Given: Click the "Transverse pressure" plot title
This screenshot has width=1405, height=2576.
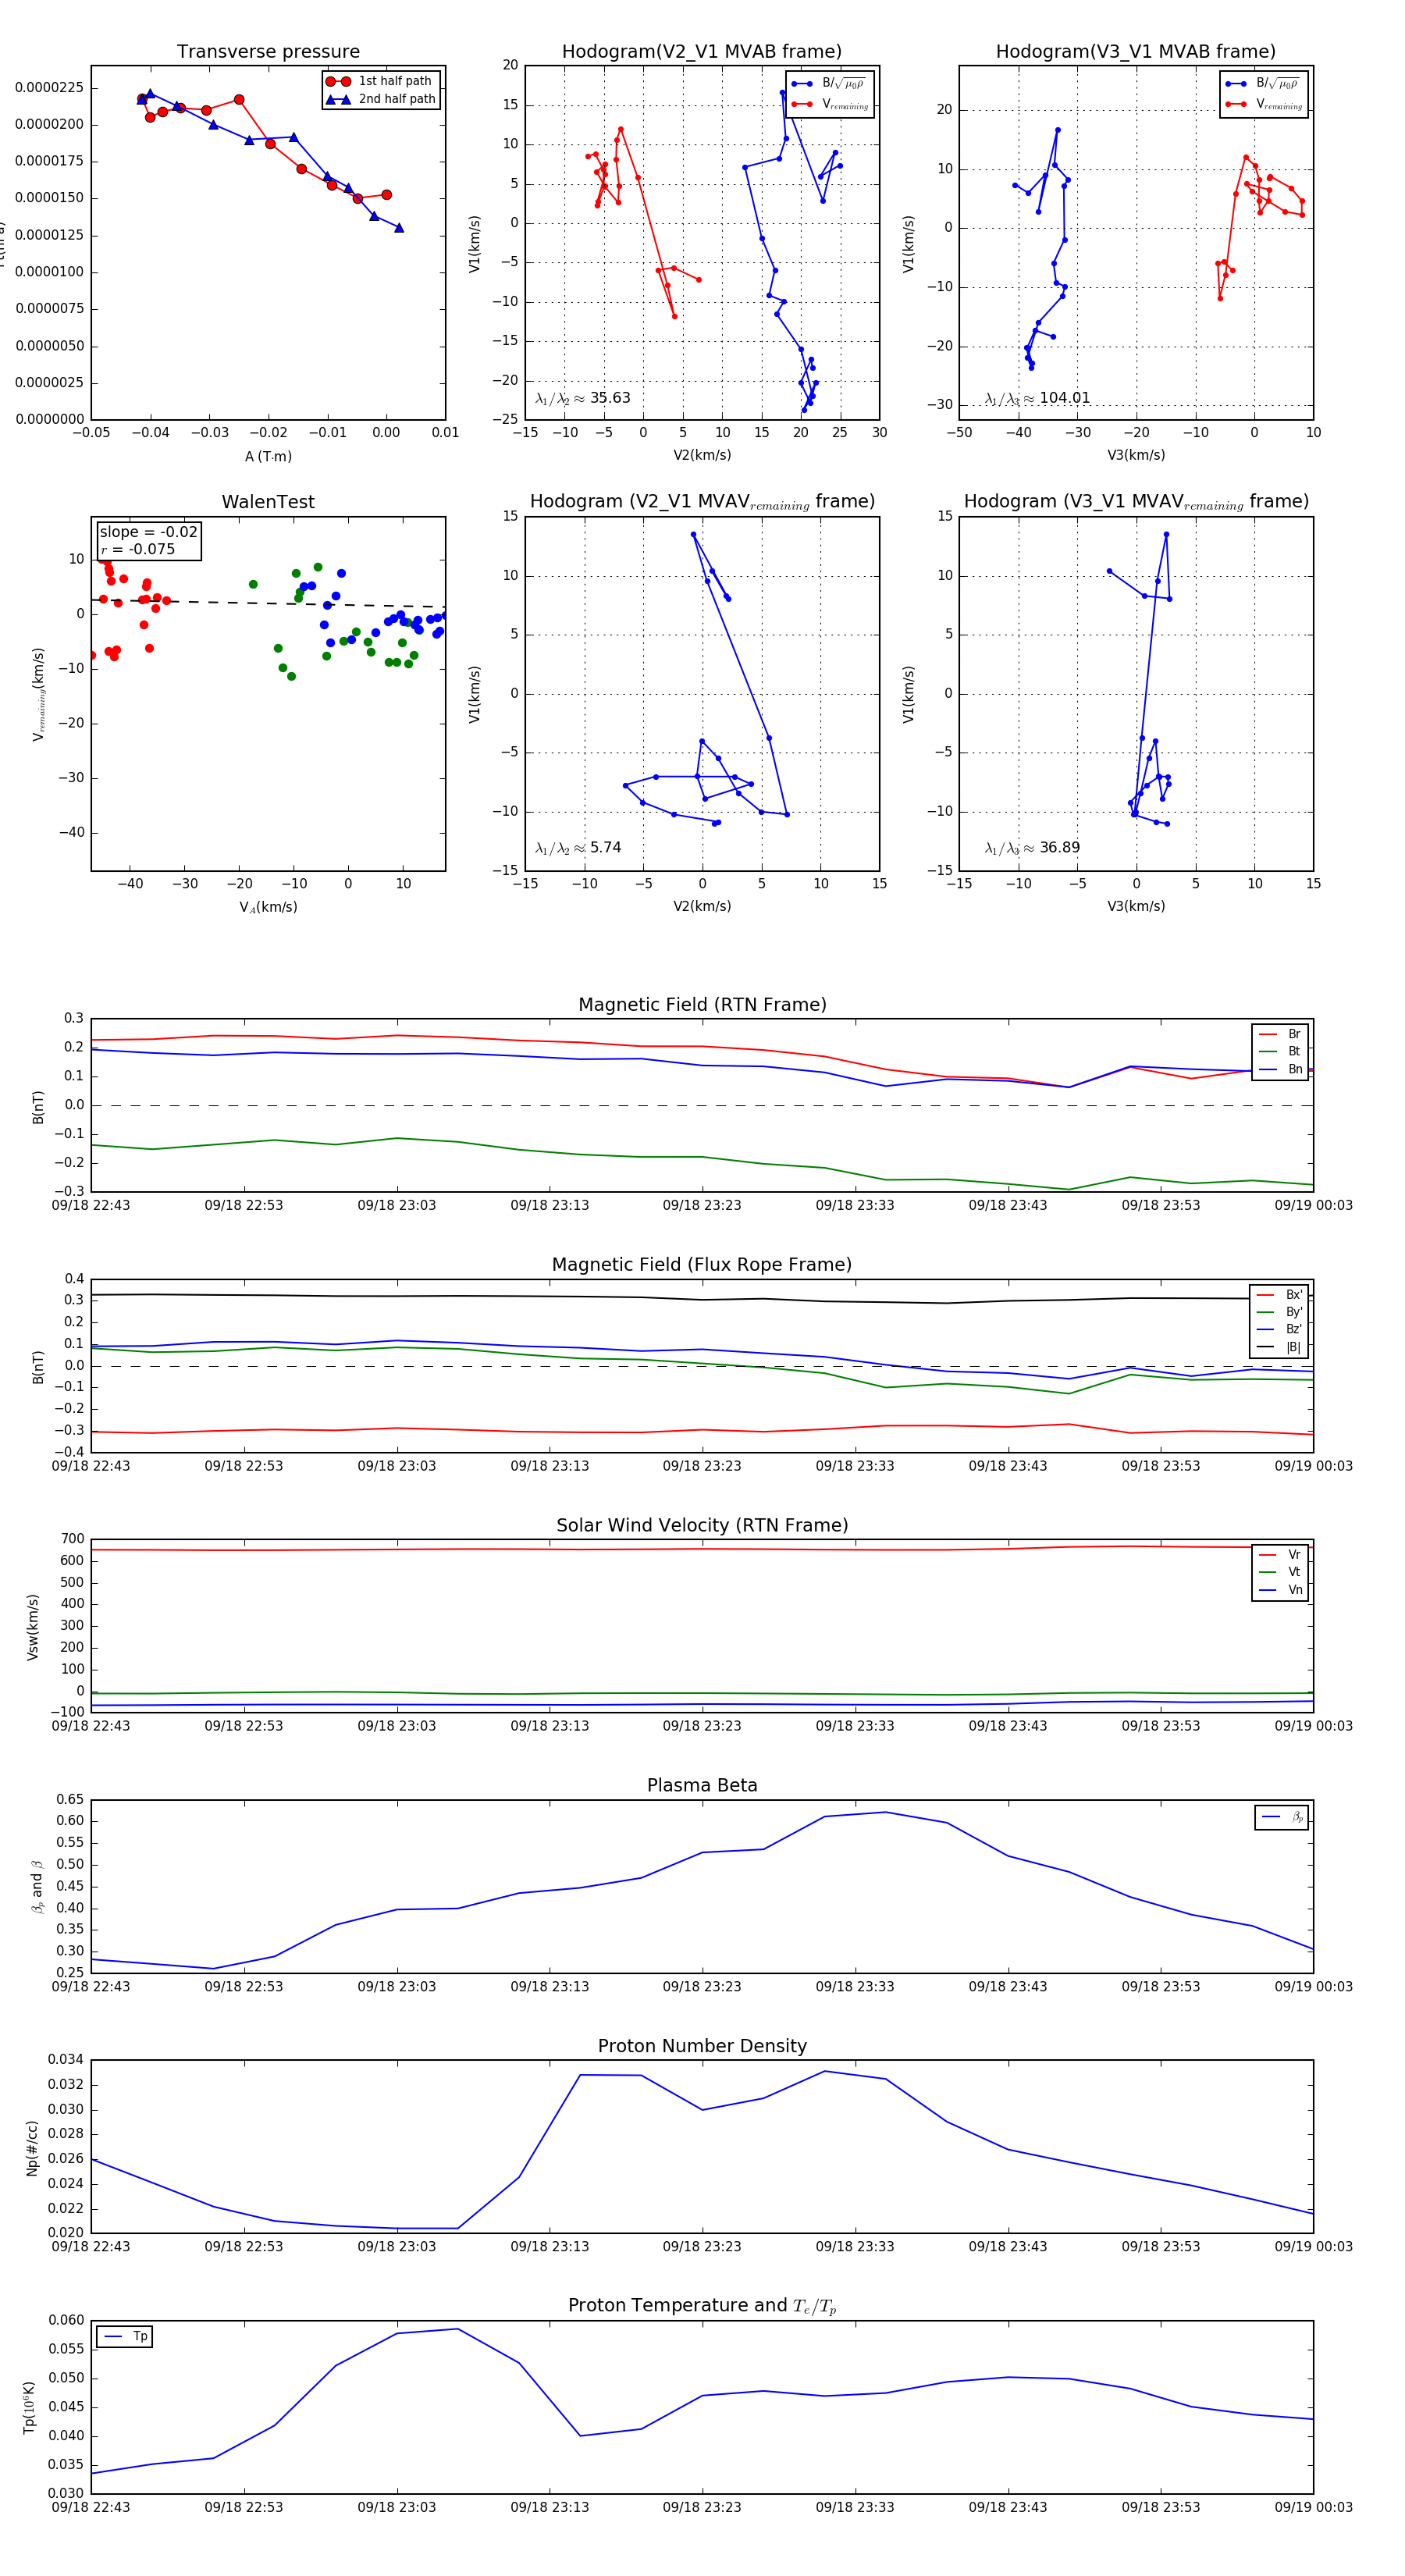Looking at the screenshot, I should point(268,52).
